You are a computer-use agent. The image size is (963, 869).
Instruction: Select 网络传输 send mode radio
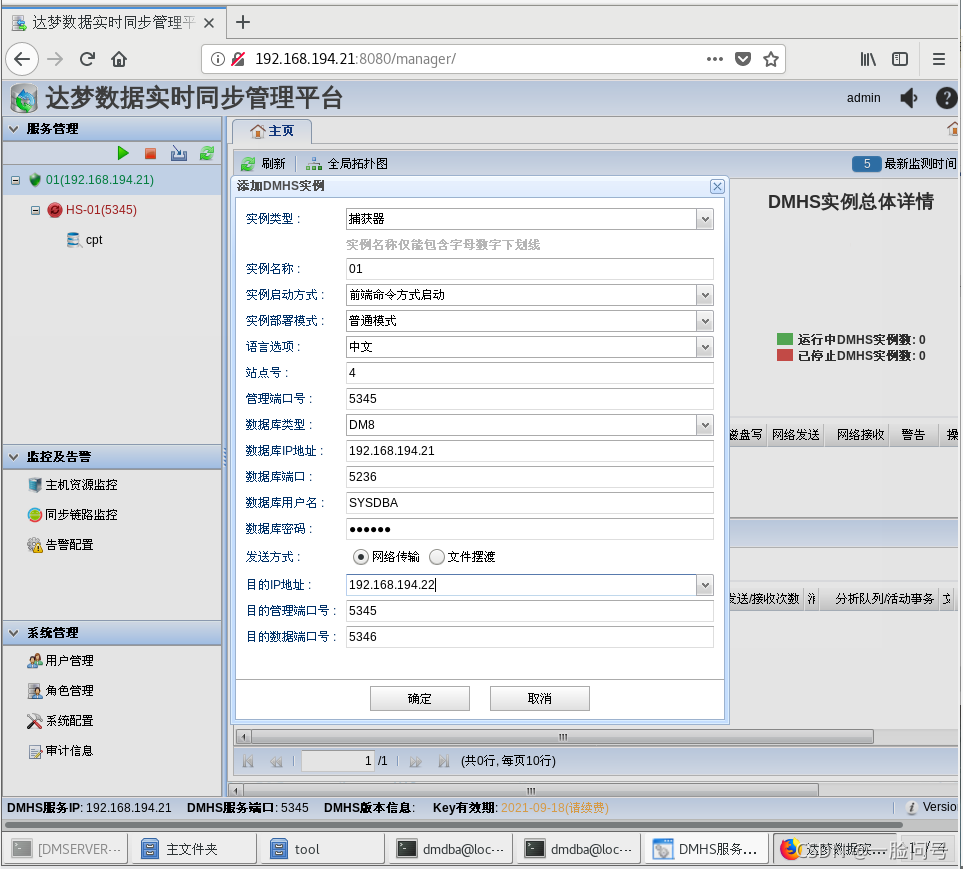click(361, 557)
